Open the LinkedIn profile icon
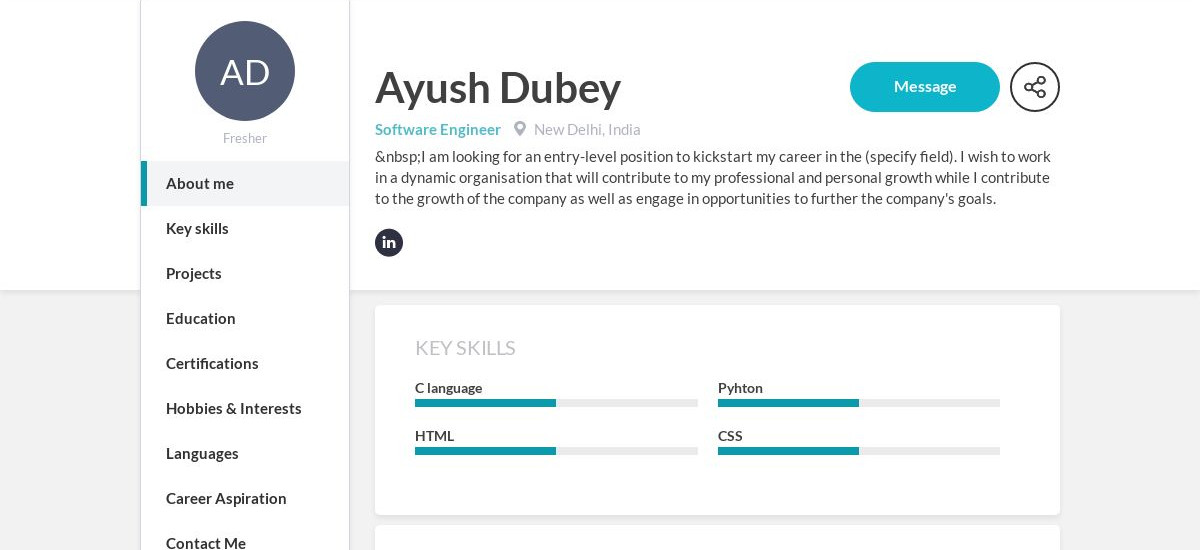Screen dimensions: 1200x550 pyautogui.click(x=389, y=243)
